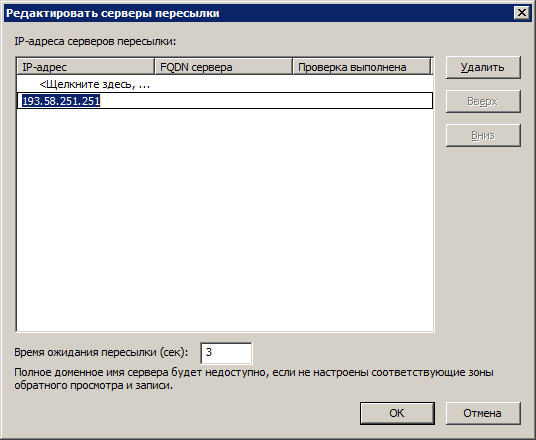Screen dimensions: 536x440
Task: Confirm changes with the OK button
Action: click(x=397, y=413)
